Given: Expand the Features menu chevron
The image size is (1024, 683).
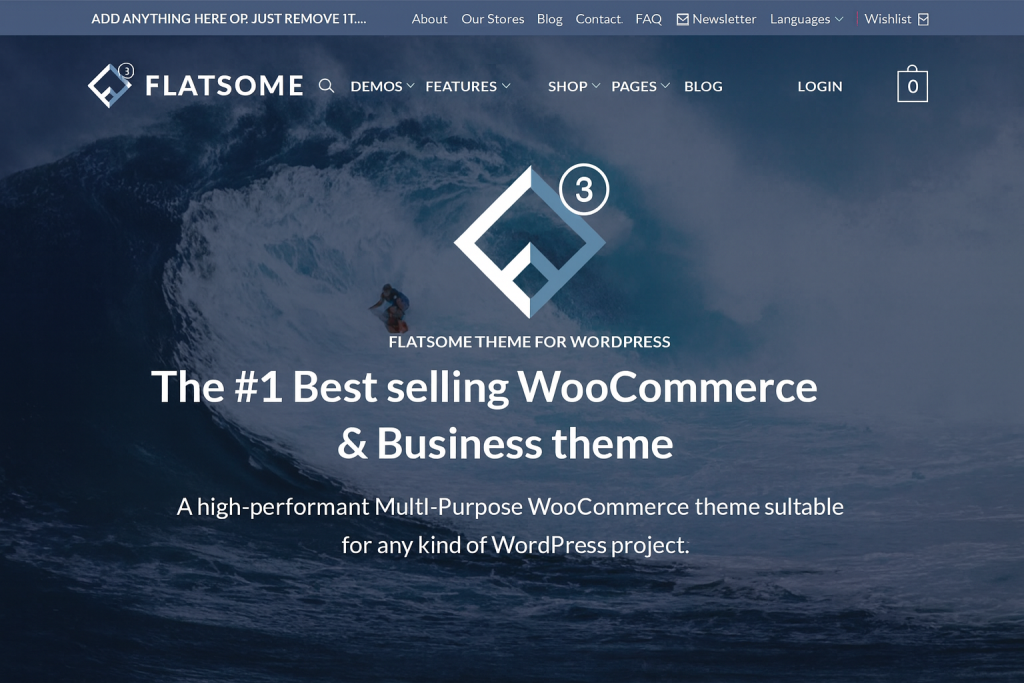Looking at the screenshot, I should tap(506, 86).
